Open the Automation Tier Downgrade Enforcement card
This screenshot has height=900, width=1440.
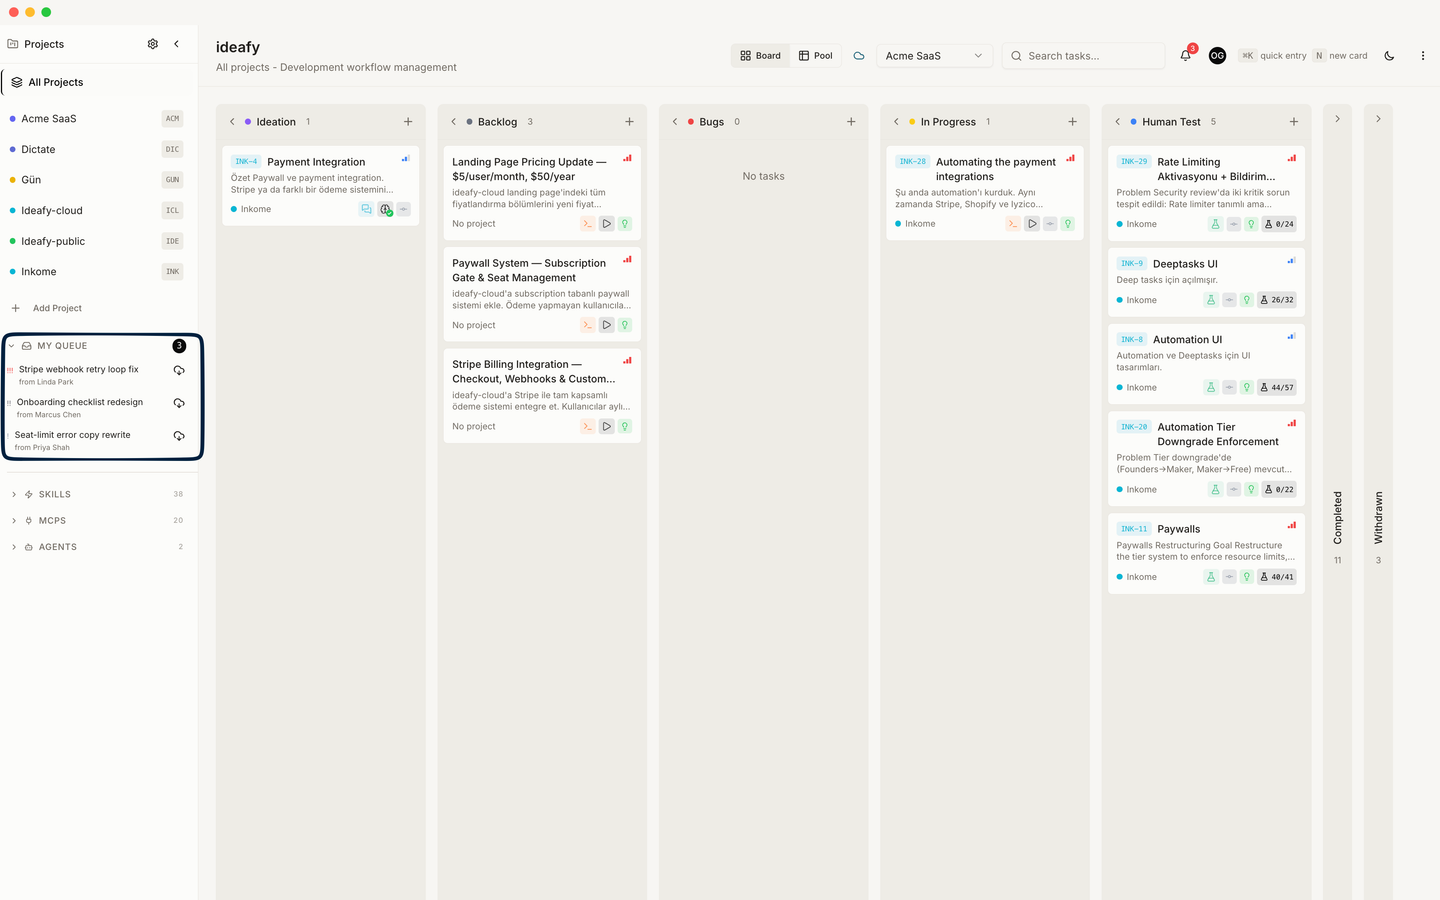(x=1206, y=457)
